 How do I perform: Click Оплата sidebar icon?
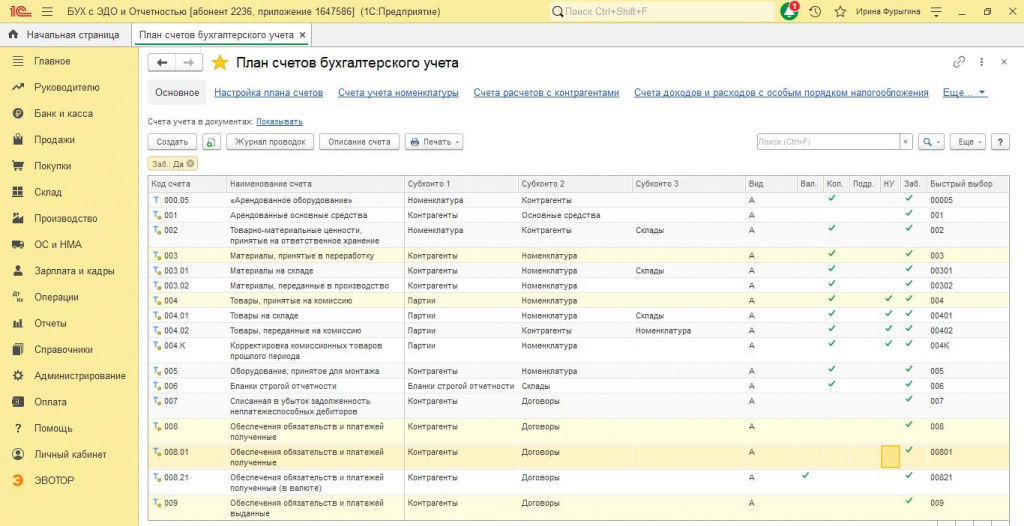(18, 402)
